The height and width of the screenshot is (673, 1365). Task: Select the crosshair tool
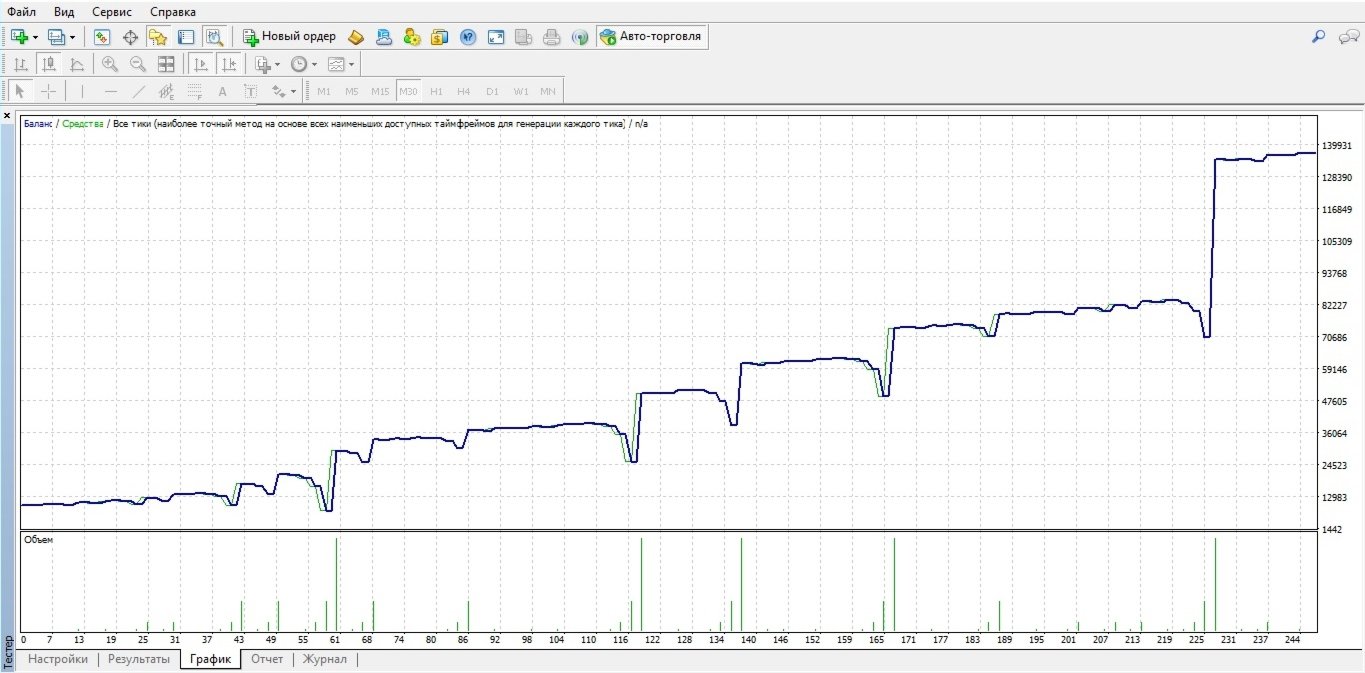click(48, 91)
